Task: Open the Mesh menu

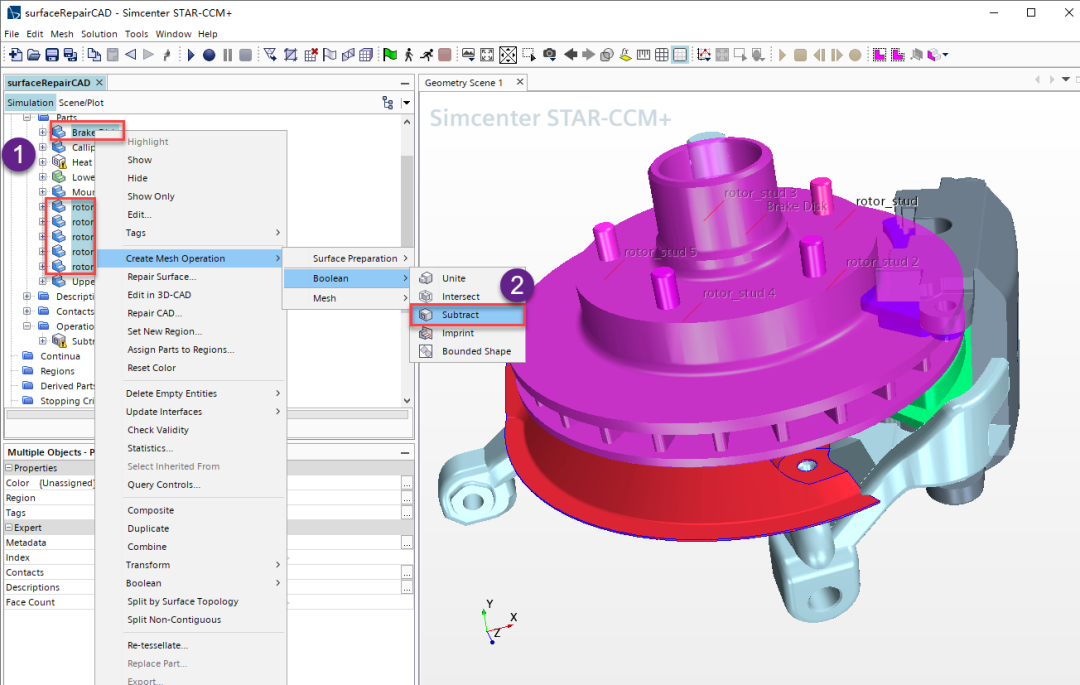Action: click(x=61, y=34)
